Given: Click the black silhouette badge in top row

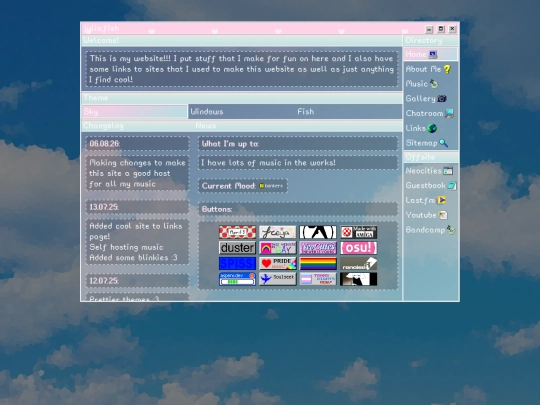Looking at the screenshot, I should 318,232.
